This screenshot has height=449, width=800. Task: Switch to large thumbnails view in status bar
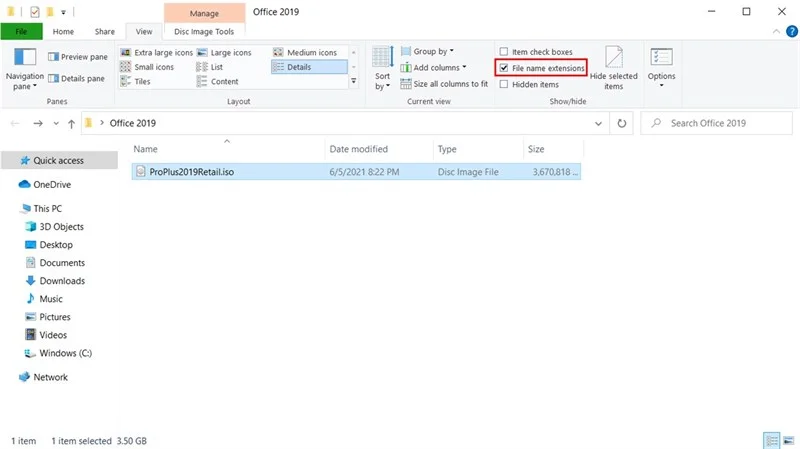point(788,440)
